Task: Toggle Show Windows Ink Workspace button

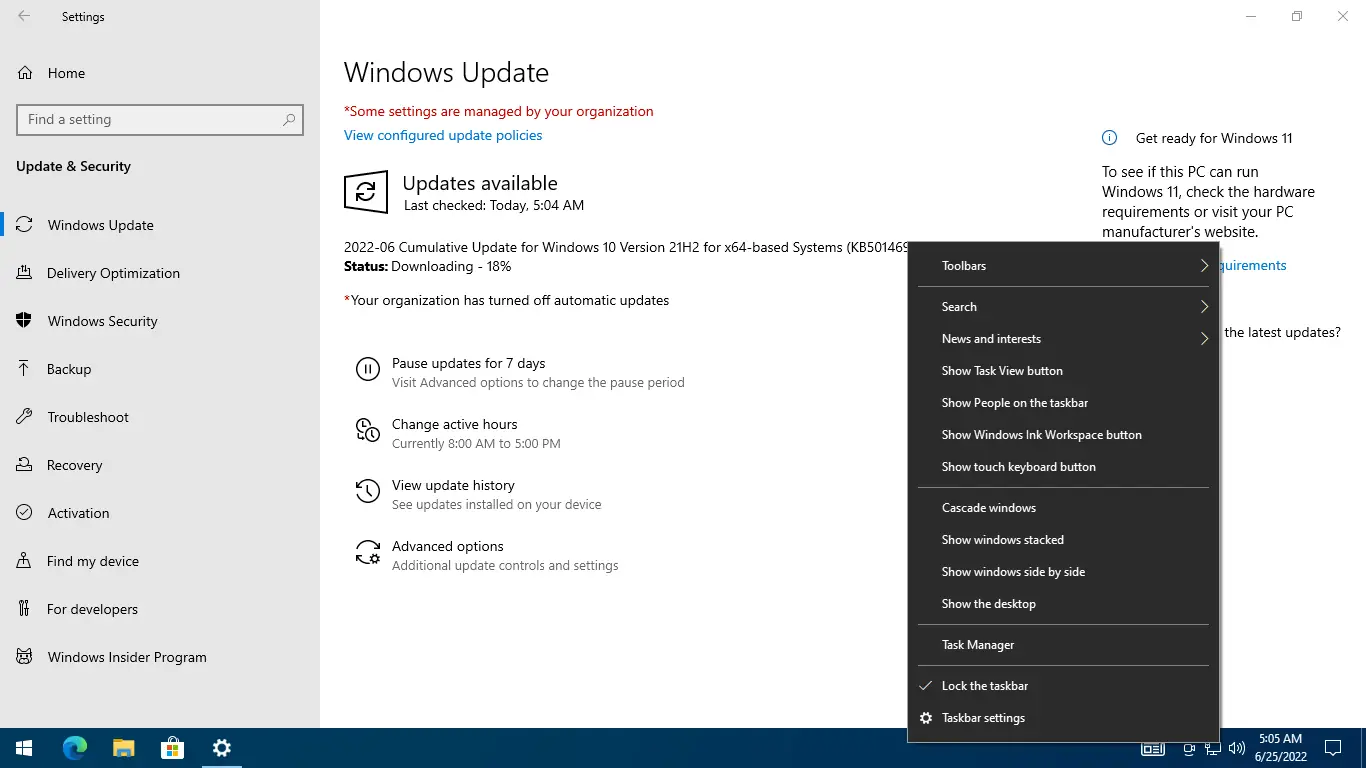Action: click(x=1063, y=435)
